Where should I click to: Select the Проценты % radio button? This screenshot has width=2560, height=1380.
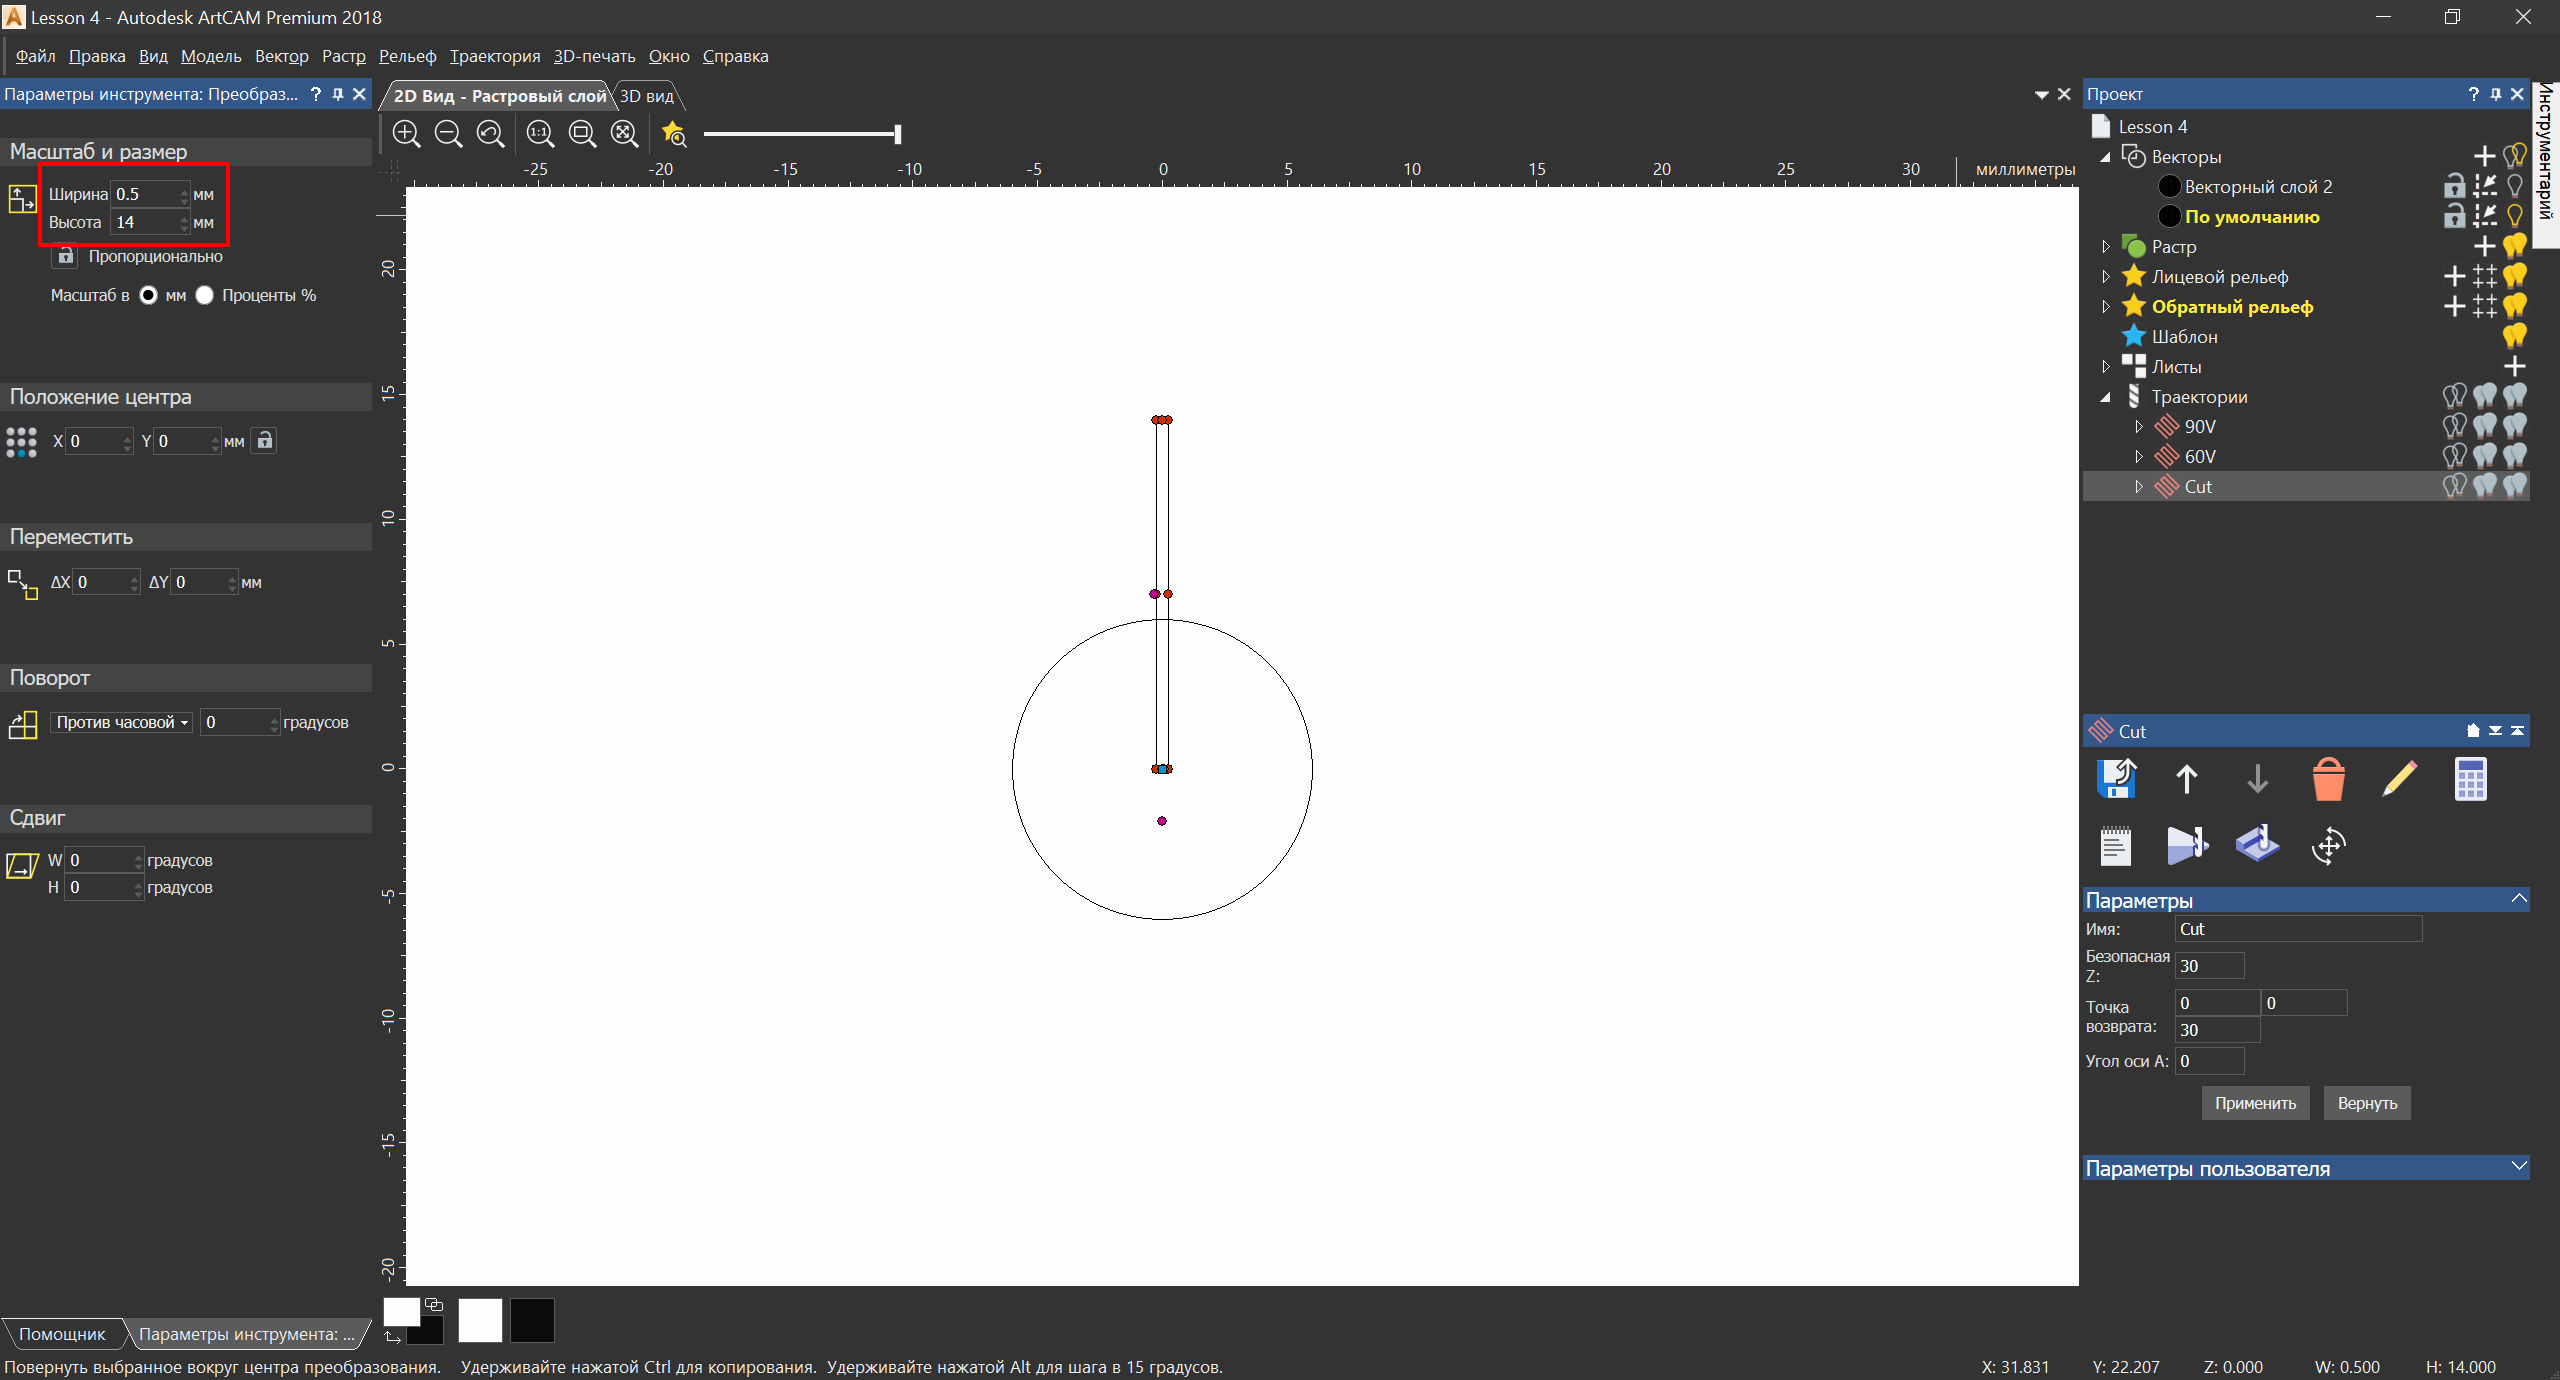[205, 295]
